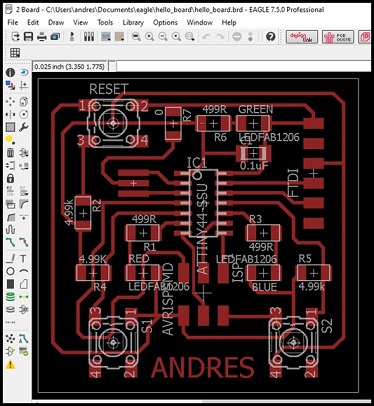The image size is (374, 406).
Task: Switch to schematic with the Board/Schematic icon
Action: 72,36
